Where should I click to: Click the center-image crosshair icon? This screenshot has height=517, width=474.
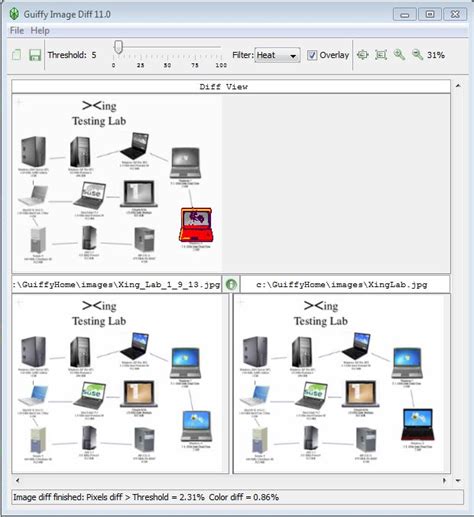coord(363,55)
